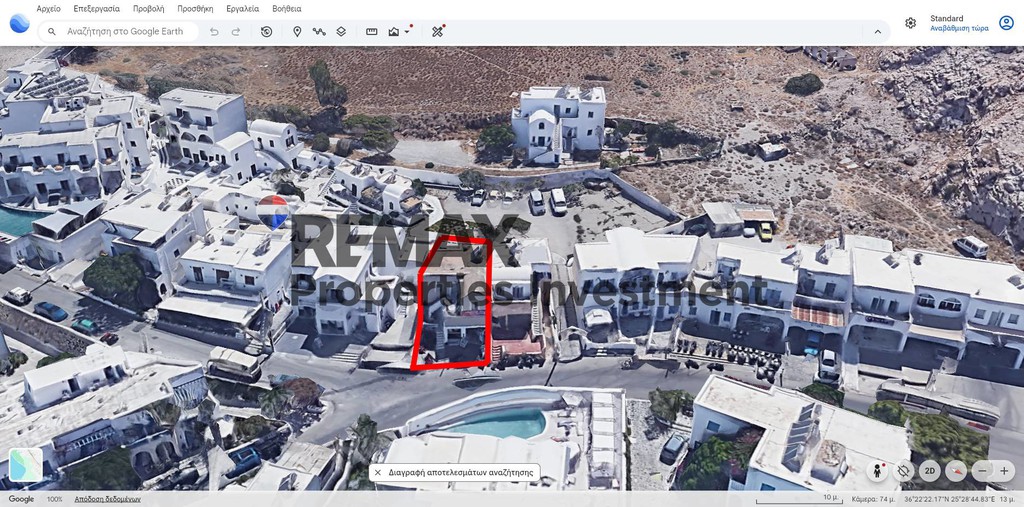Add a placemark pin
Viewport: 1024px width, 507px height.
[297, 31]
